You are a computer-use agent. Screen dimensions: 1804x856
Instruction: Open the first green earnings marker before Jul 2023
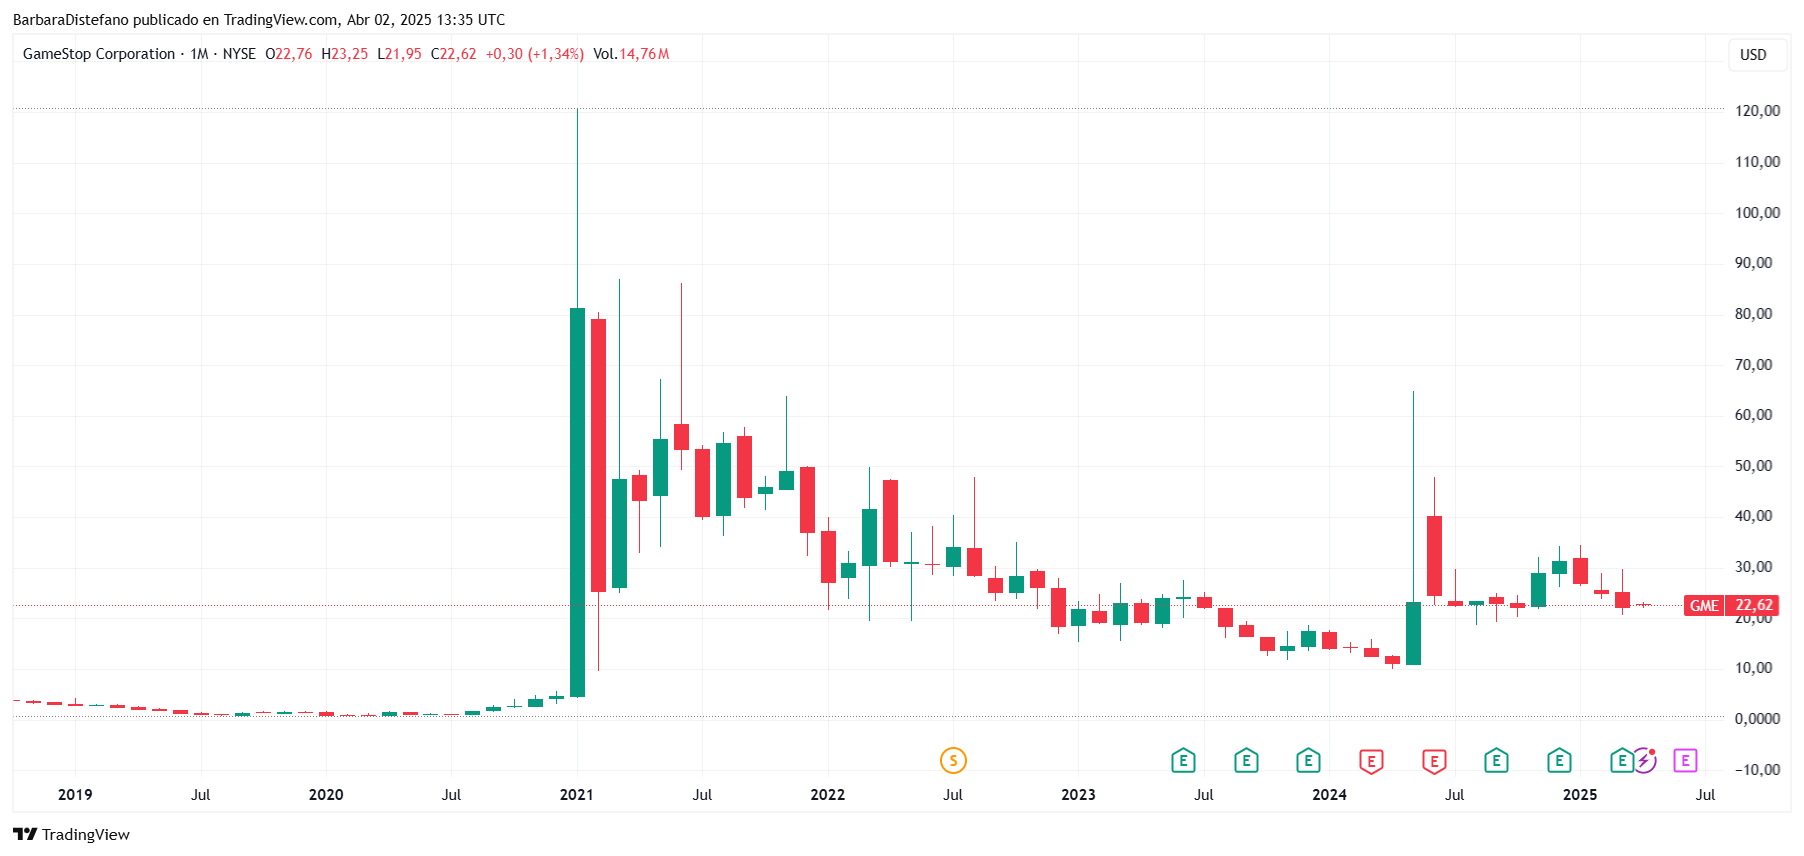pos(1183,761)
